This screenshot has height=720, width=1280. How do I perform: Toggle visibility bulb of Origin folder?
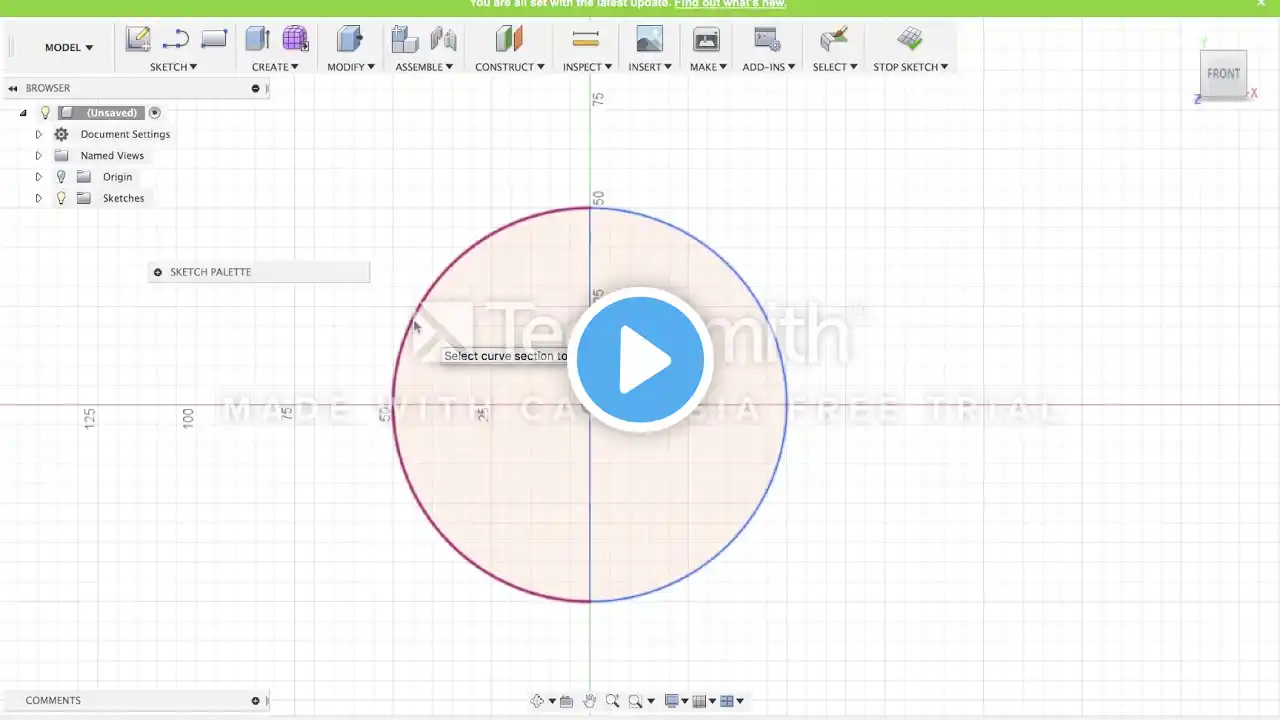pos(61,177)
